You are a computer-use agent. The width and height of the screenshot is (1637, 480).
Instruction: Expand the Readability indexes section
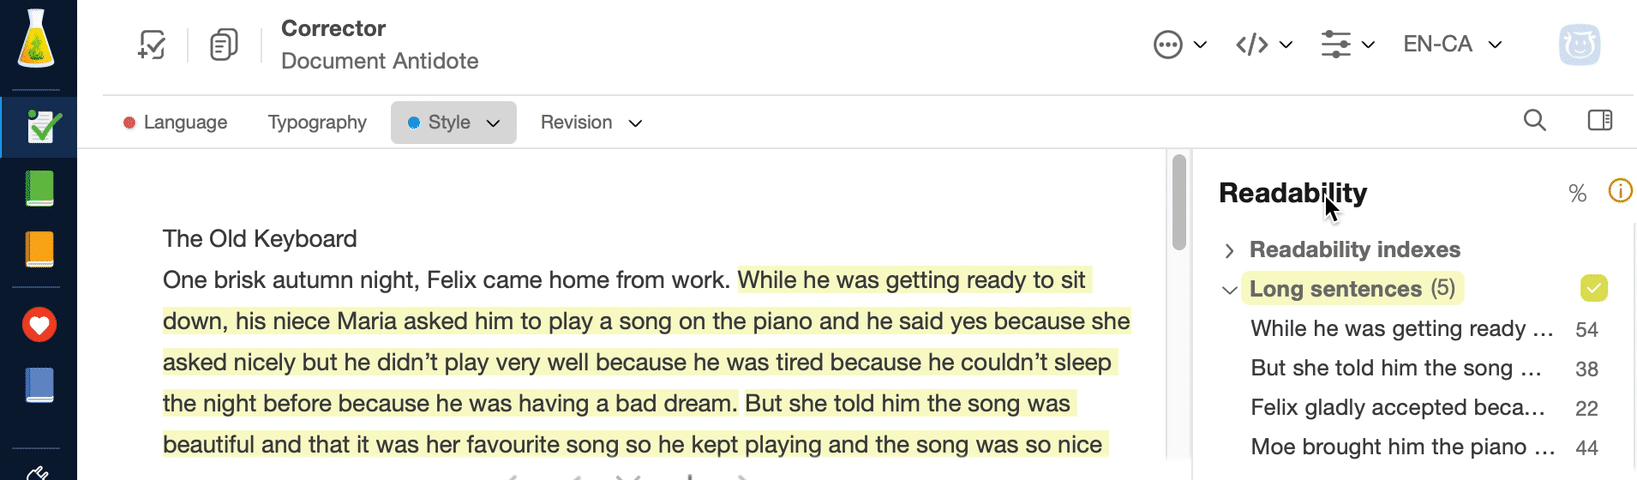(x=1230, y=250)
